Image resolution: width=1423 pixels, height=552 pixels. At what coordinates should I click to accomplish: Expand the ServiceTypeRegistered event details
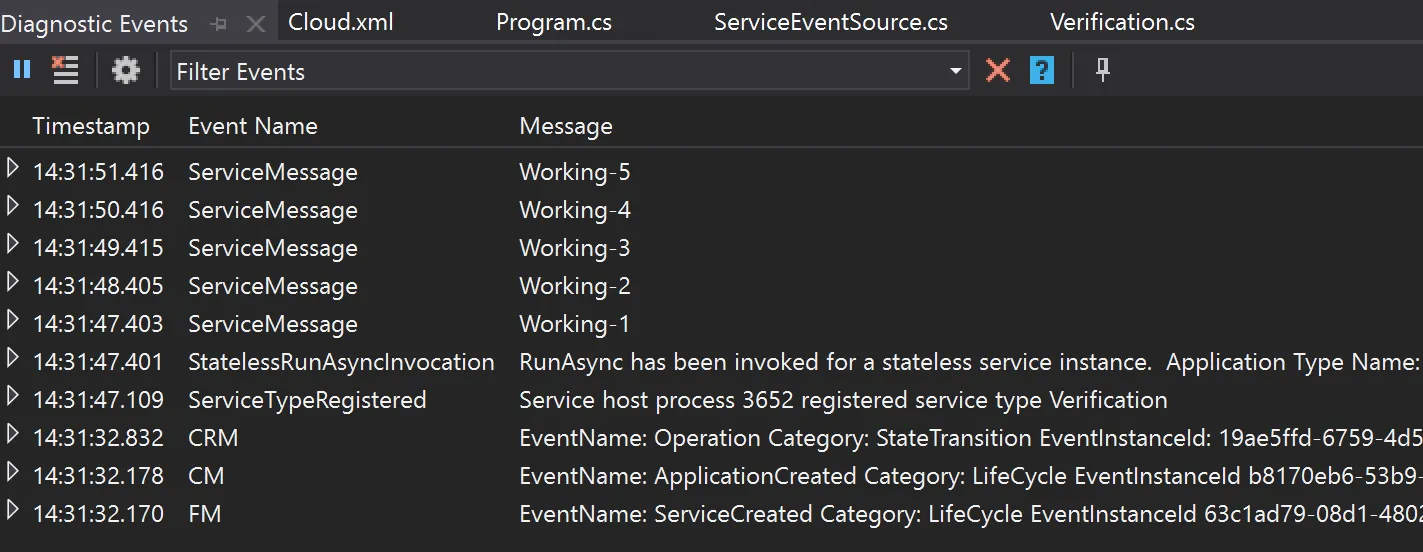[x=12, y=396]
